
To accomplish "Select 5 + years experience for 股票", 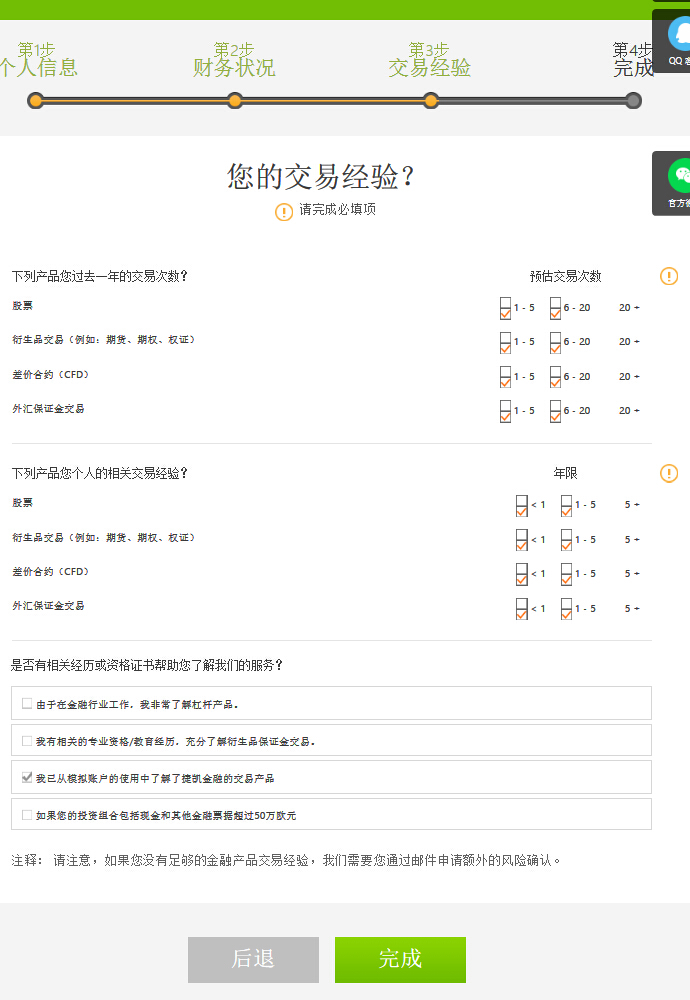I will tap(632, 505).
